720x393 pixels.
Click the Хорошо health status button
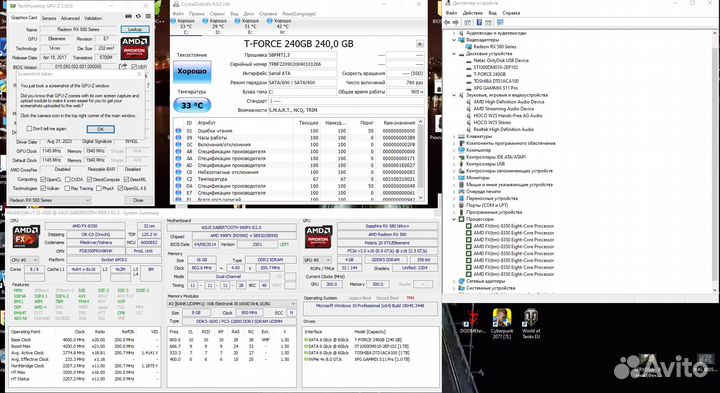coord(192,72)
